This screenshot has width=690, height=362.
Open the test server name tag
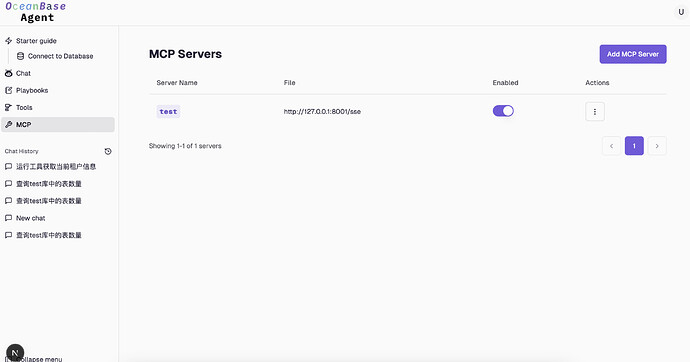coord(168,112)
